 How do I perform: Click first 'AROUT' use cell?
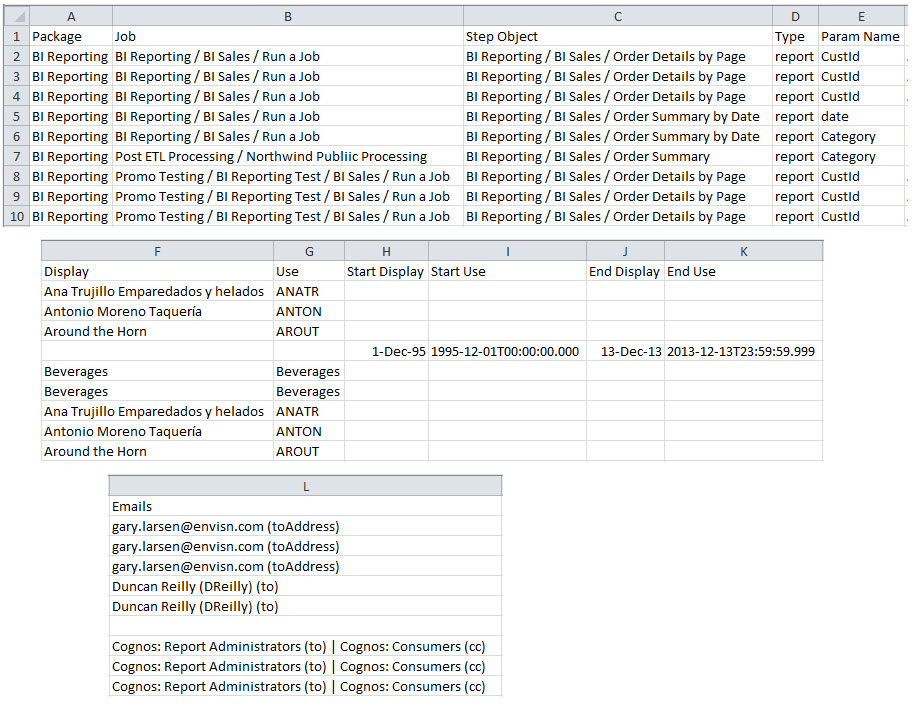pyautogui.click(x=309, y=332)
